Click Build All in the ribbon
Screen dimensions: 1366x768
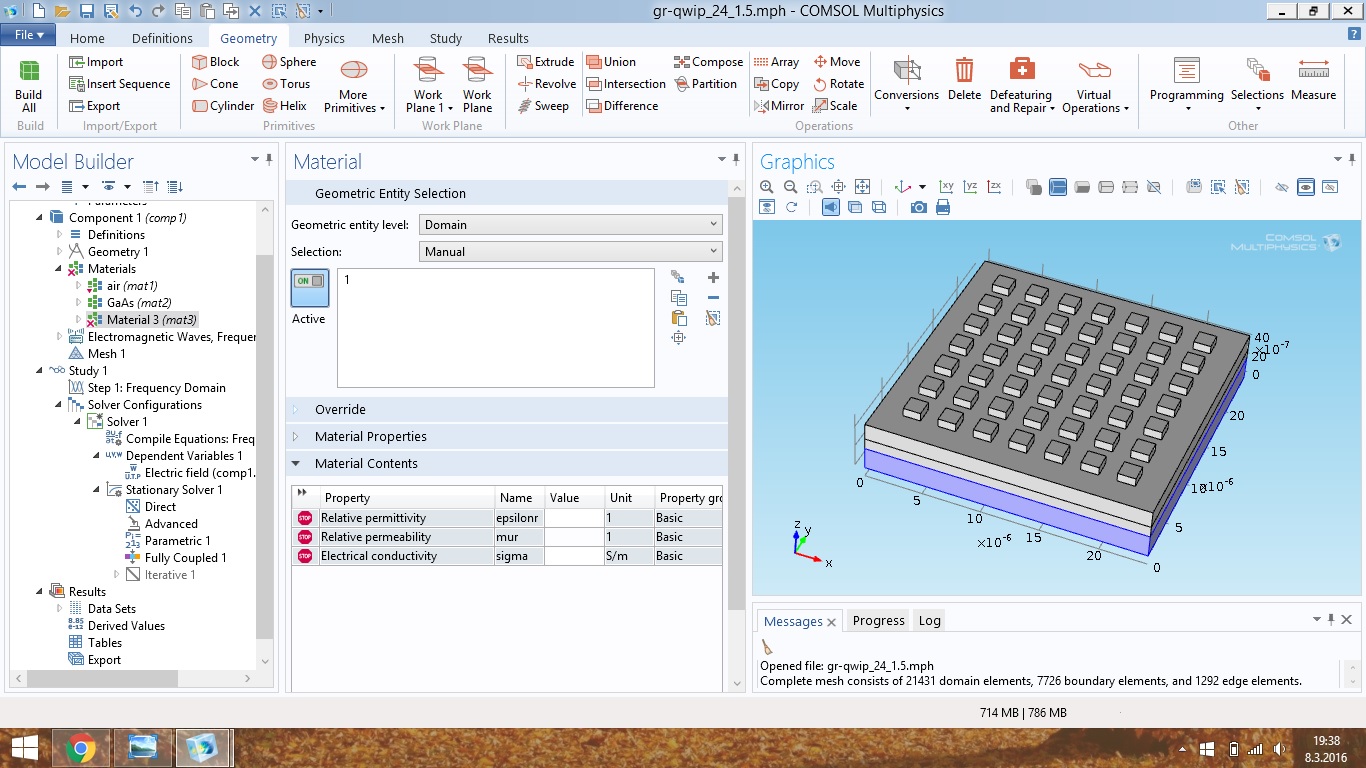[x=29, y=86]
